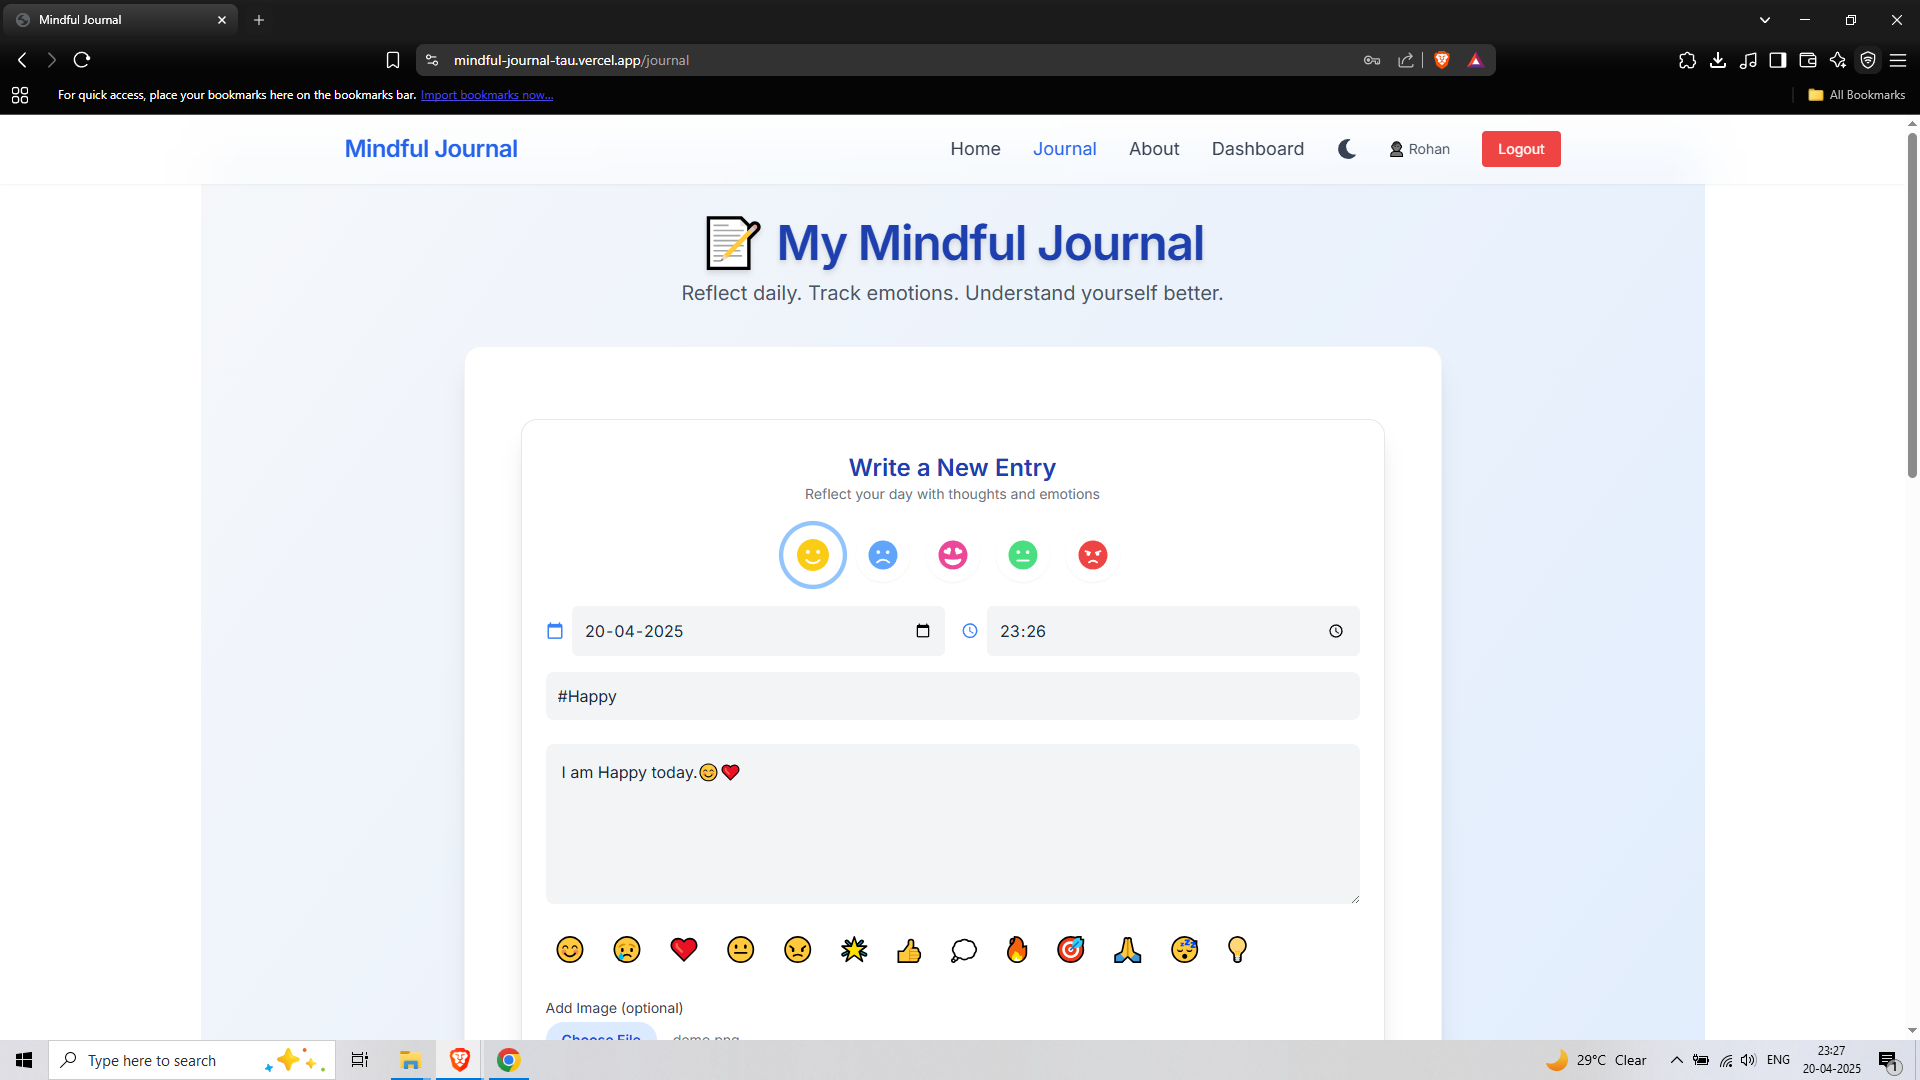Add the praying hands emoji
The image size is (1920, 1080).
(1127, 949)
